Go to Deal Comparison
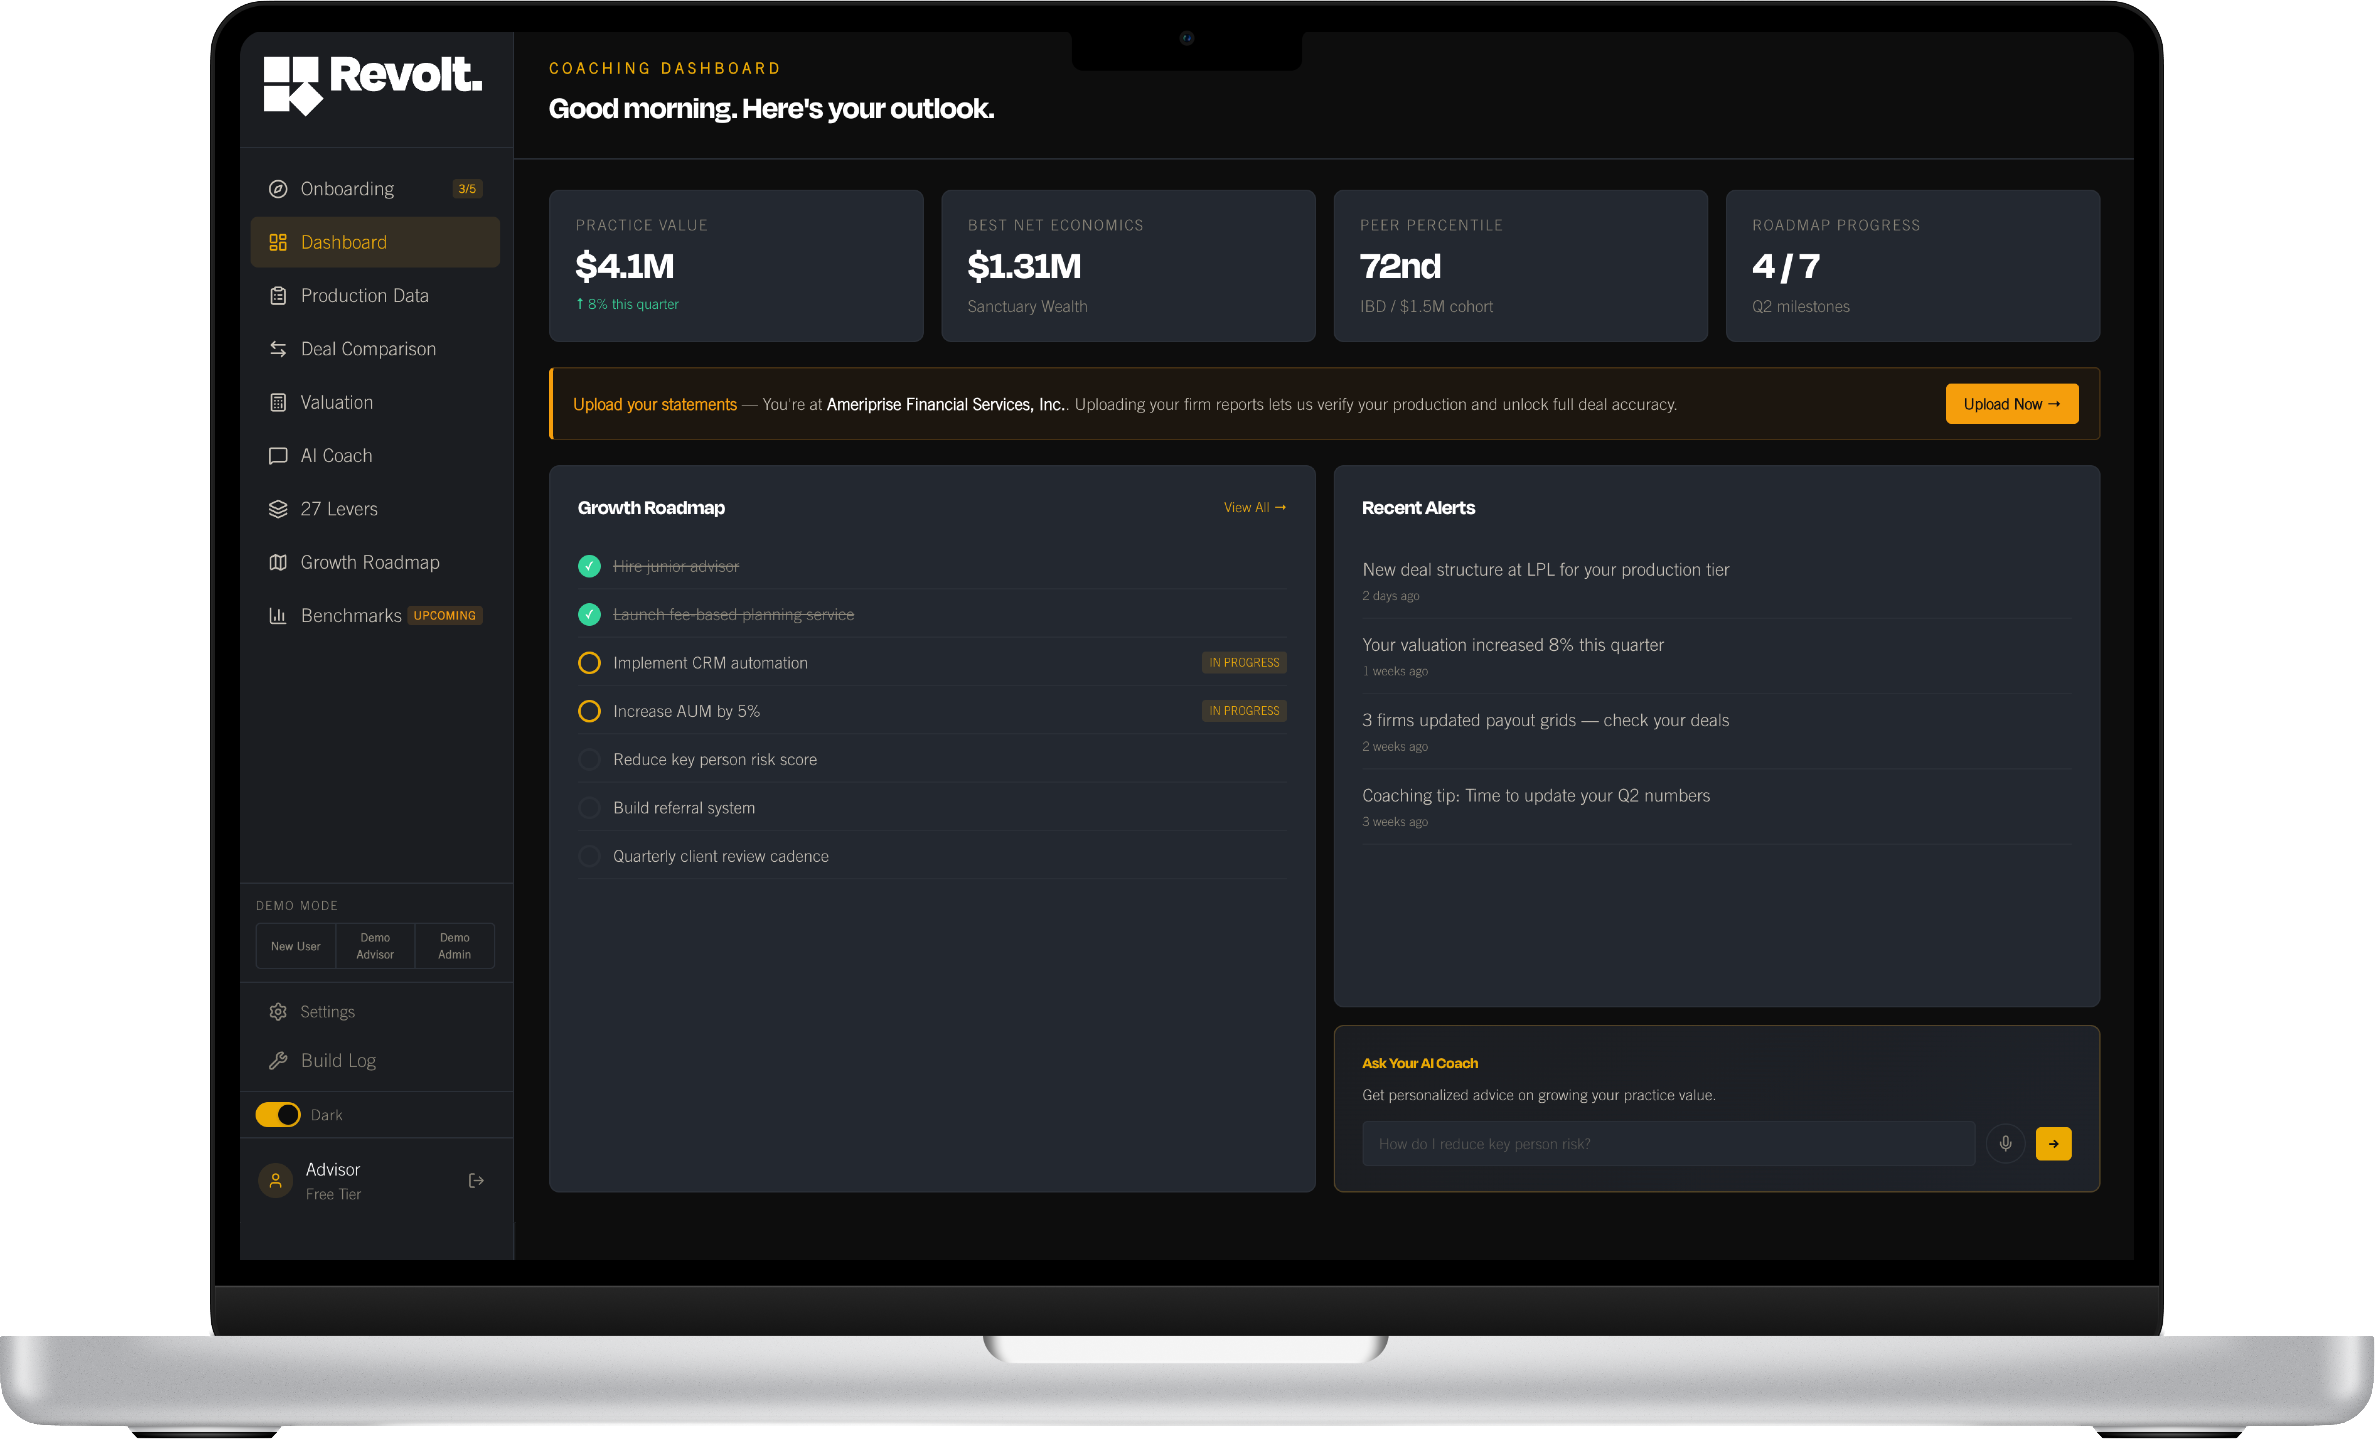 [x=375, y=349]
